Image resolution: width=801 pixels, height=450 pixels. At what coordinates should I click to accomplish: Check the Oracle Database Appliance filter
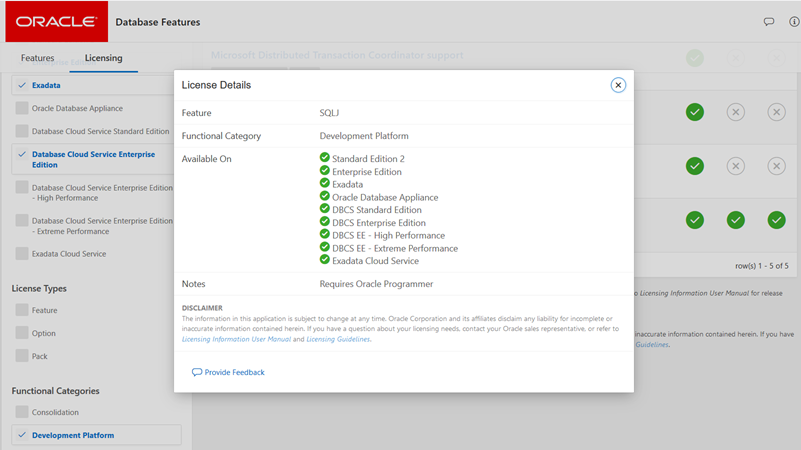pyautogui.click(x=22, y=108)
